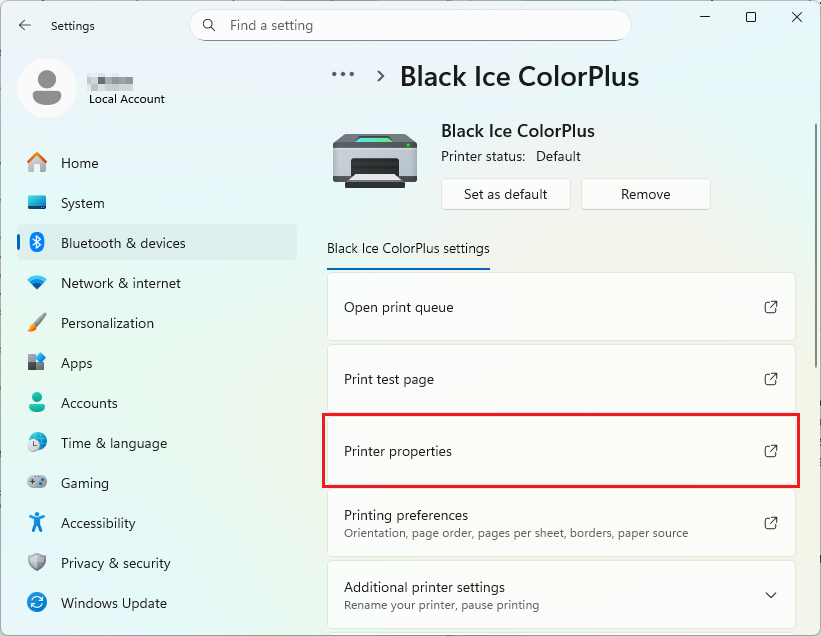821x636 pixels.
Task: Click the vertical scrollbar on the right
Action: pos(816,300)
